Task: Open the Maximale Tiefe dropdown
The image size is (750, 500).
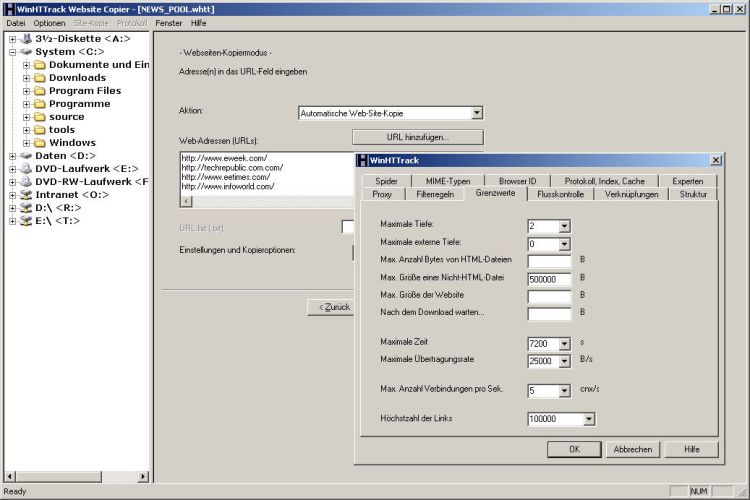Action: [x=564, y=226]
